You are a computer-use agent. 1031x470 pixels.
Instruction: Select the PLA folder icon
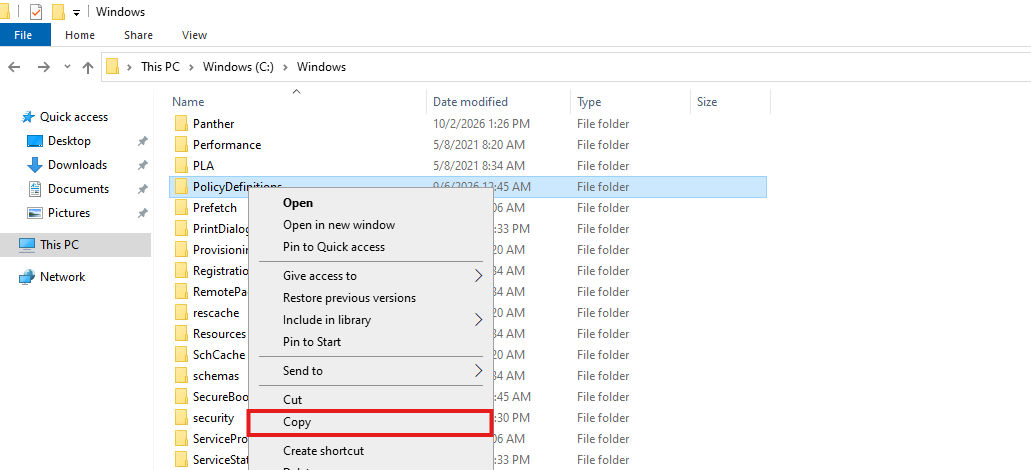(181, 166)
